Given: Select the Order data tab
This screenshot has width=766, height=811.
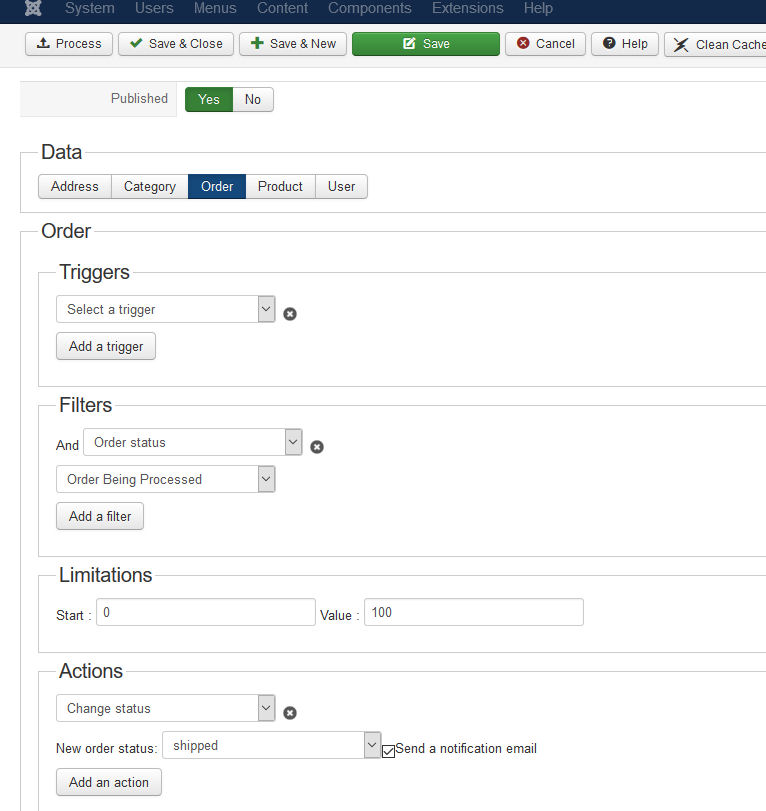Looking at the screenshot, I should (217, 187).
